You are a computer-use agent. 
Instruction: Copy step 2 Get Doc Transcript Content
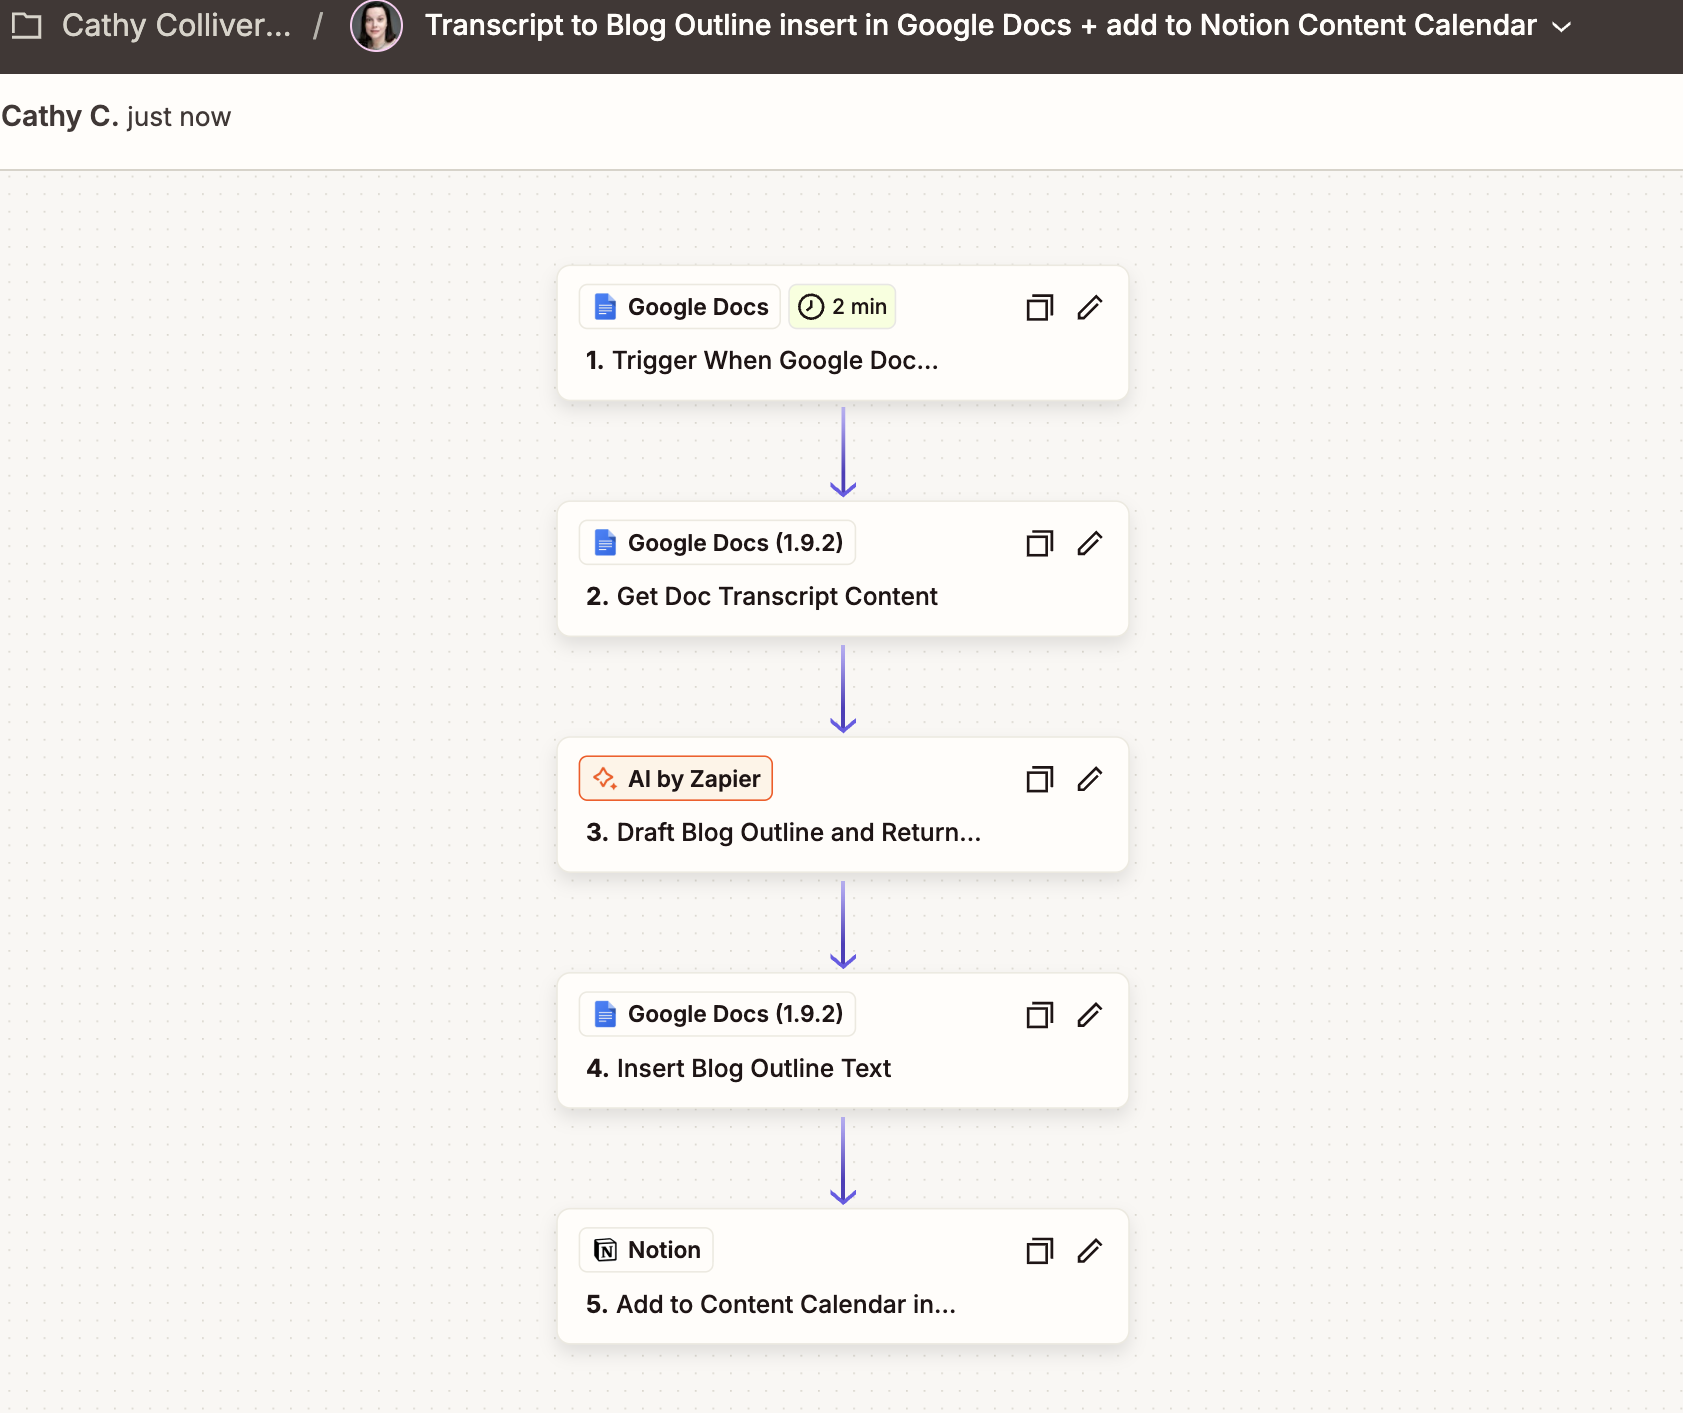tap(1039, 543)
